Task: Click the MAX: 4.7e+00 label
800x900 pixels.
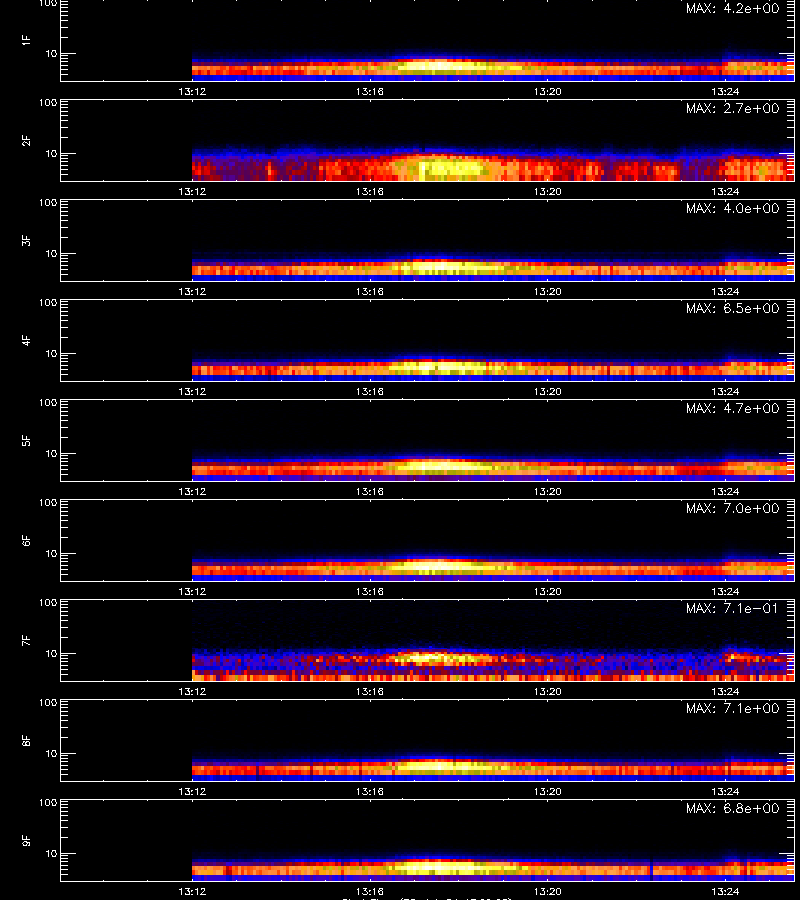Action: coord(733,408)
